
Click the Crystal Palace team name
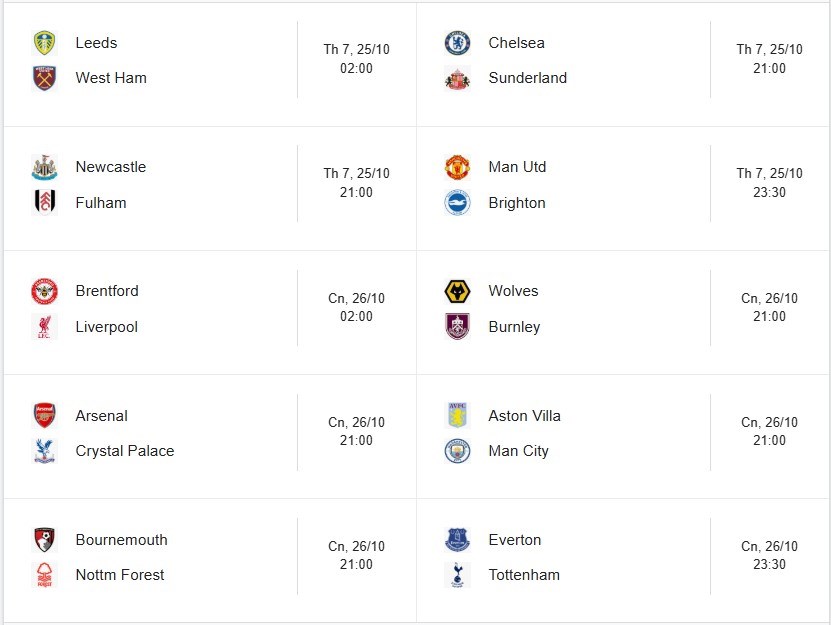pos(124,451)
